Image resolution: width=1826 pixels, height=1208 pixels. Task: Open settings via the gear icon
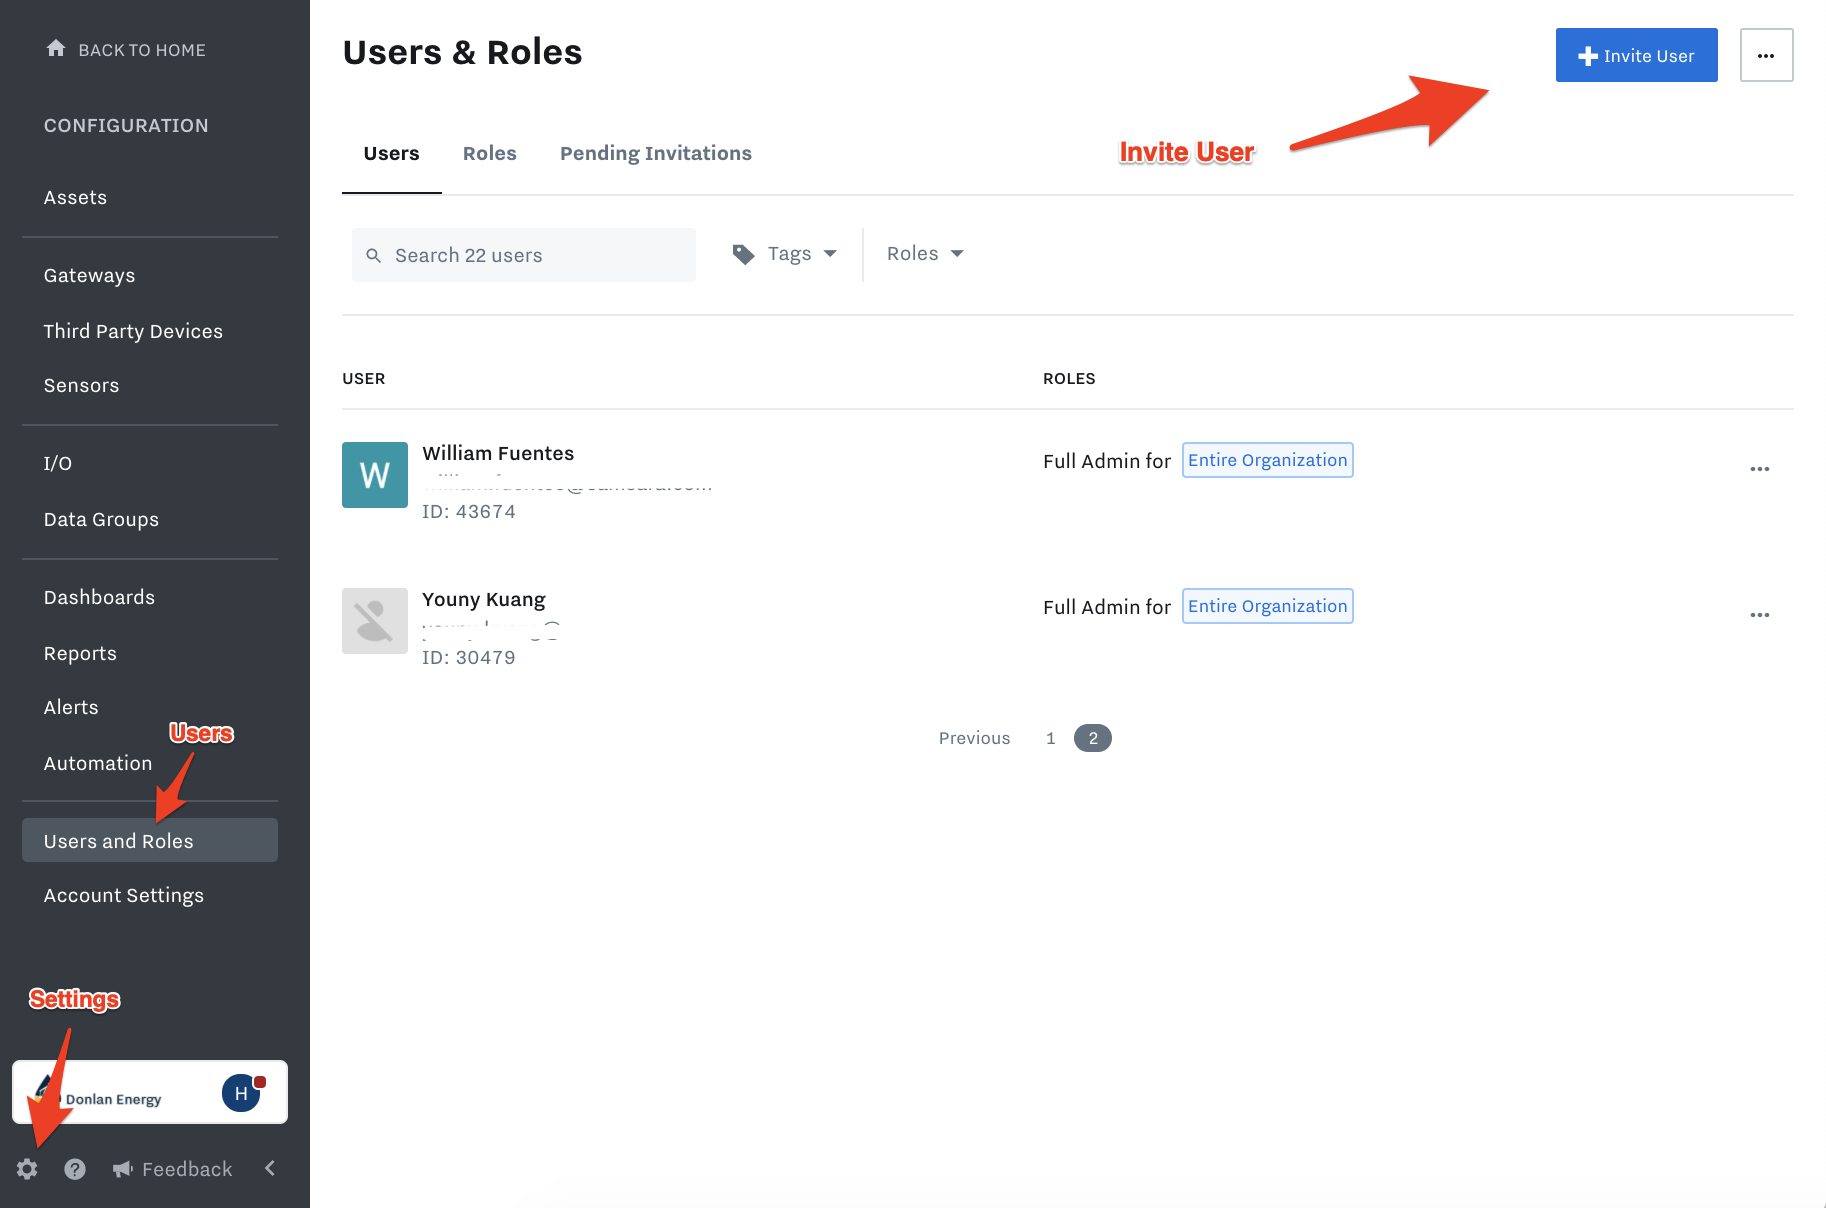pos(27,1169)
